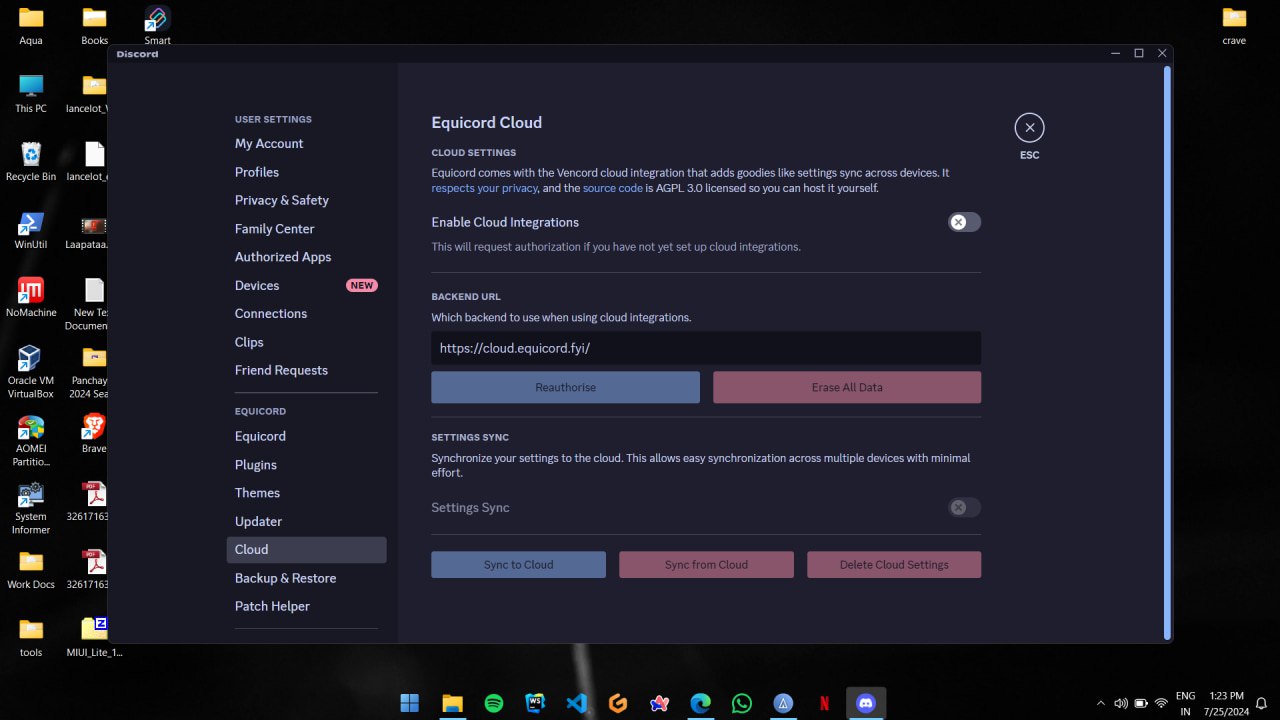The image size is (1280, 720).
Task: Open Clips settings
Action: (306, 342)
